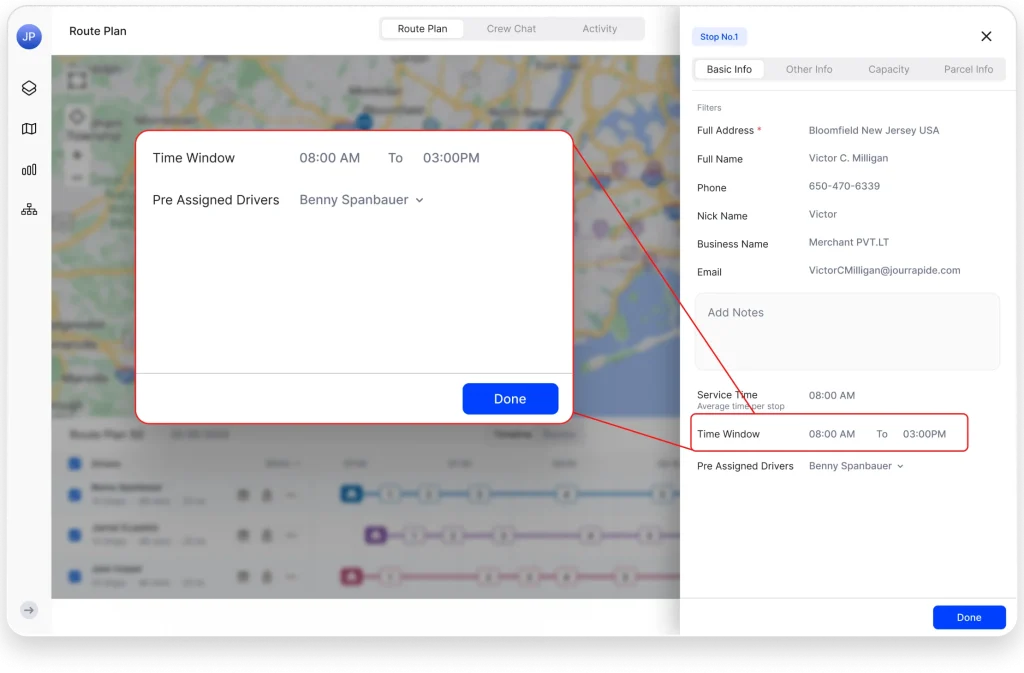Click Done at the side panel bottom
The image size is (1024, 673).
(968, 618)
